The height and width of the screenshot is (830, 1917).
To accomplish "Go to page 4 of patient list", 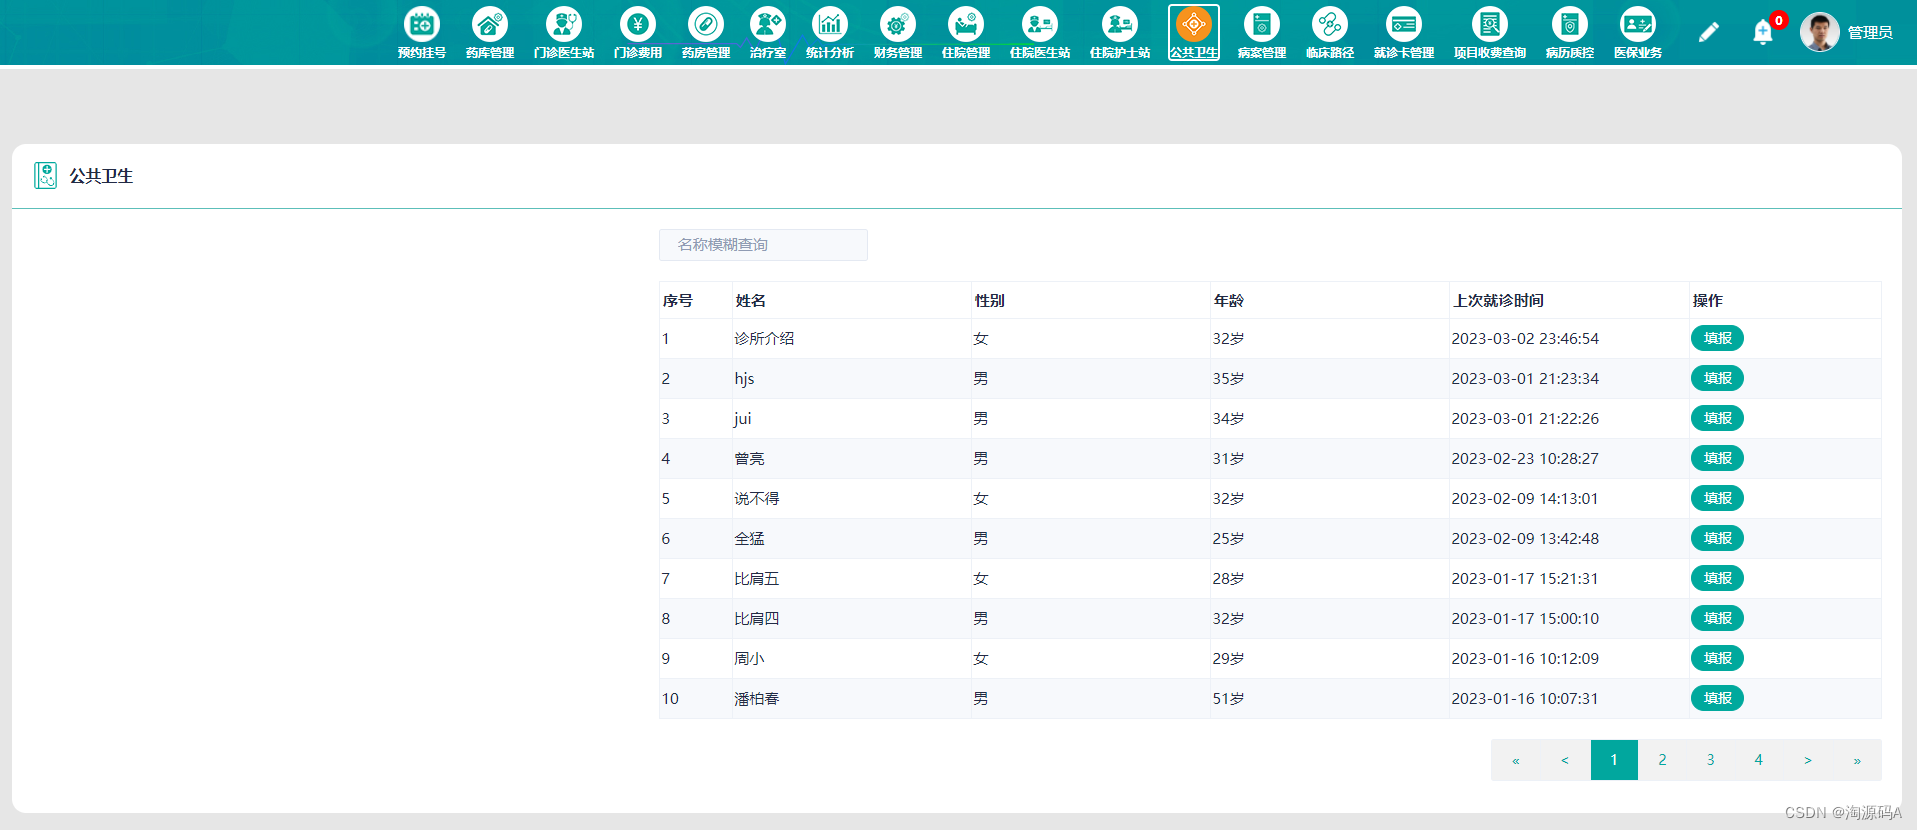I will coord(1759,760).
